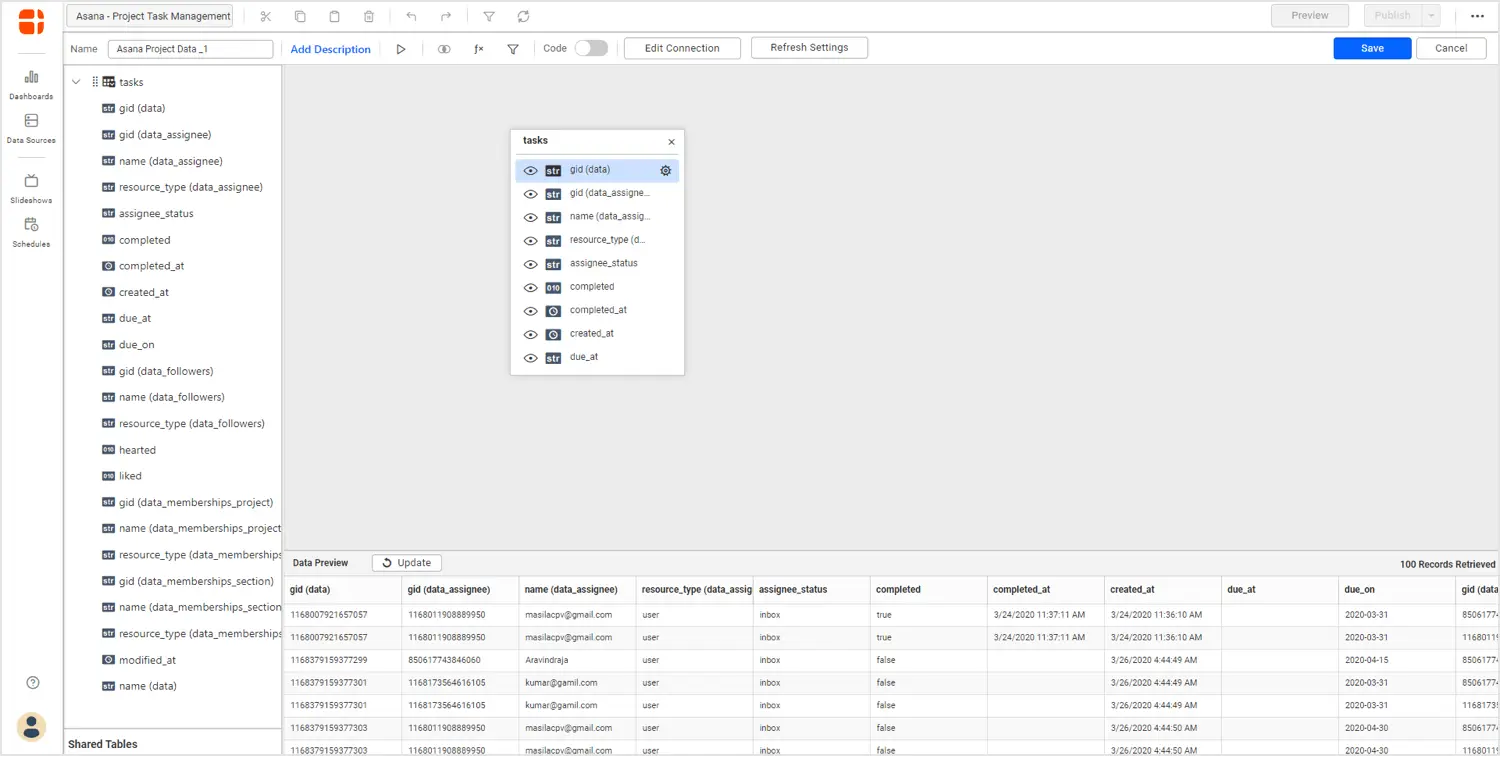Image resolution: width=1500 pixels, height=760 pixels.
Task: Collapse the tasks tree node
Action: coord(76,82)
